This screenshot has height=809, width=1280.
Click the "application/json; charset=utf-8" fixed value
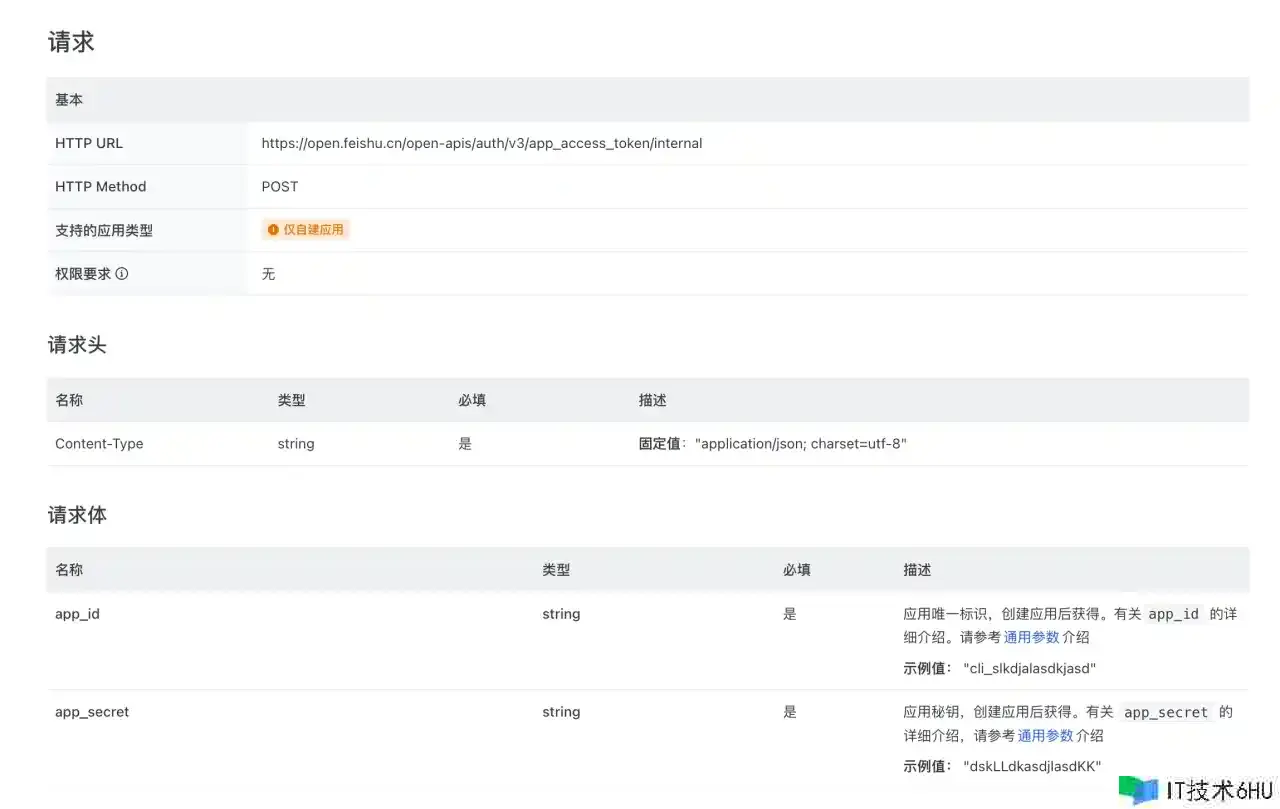coord(800,444)
